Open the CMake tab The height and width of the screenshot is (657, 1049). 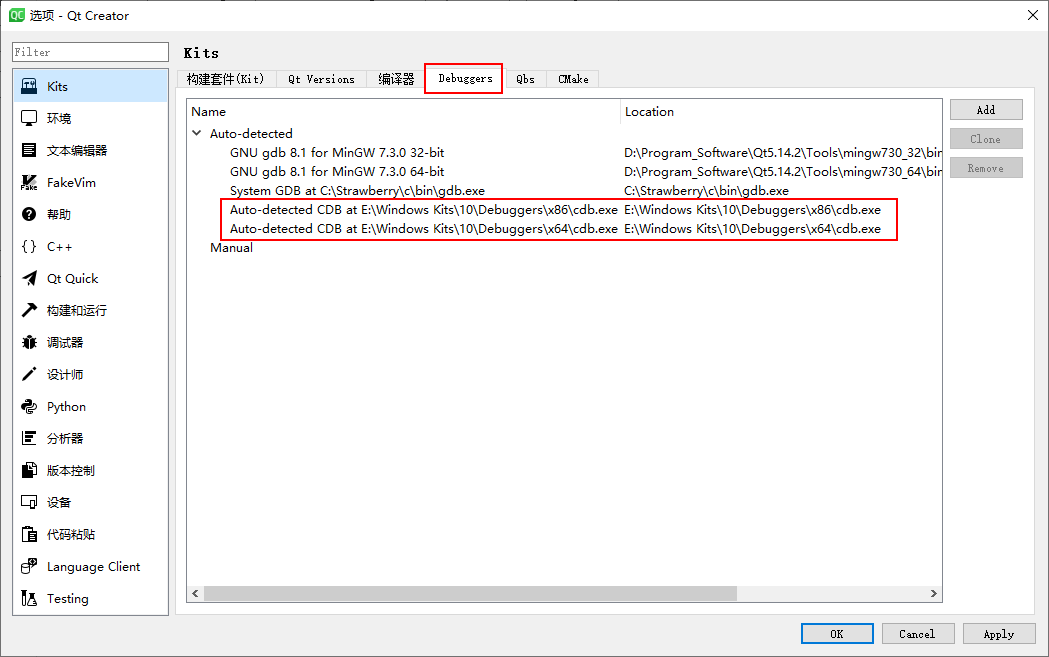click(x=572, y=78)
